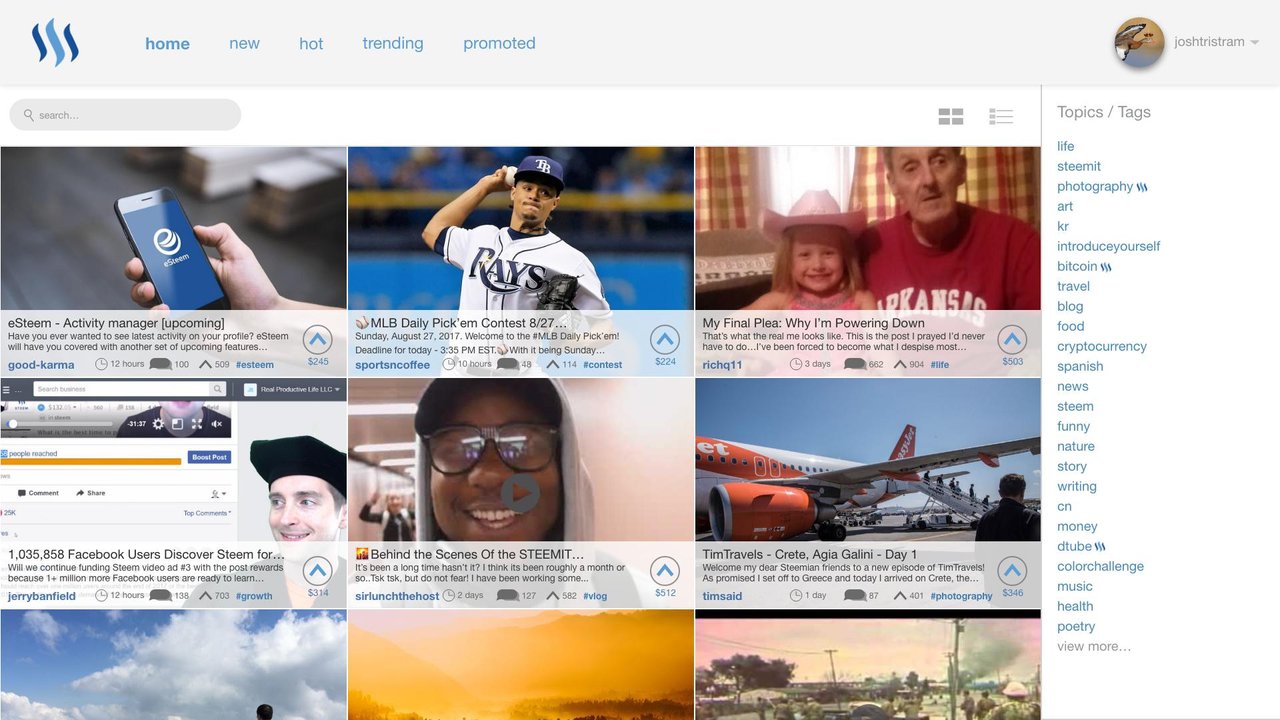1280x720 pixels.
Task: Open the poetry topic tag
Action: tap(1076, 626)
